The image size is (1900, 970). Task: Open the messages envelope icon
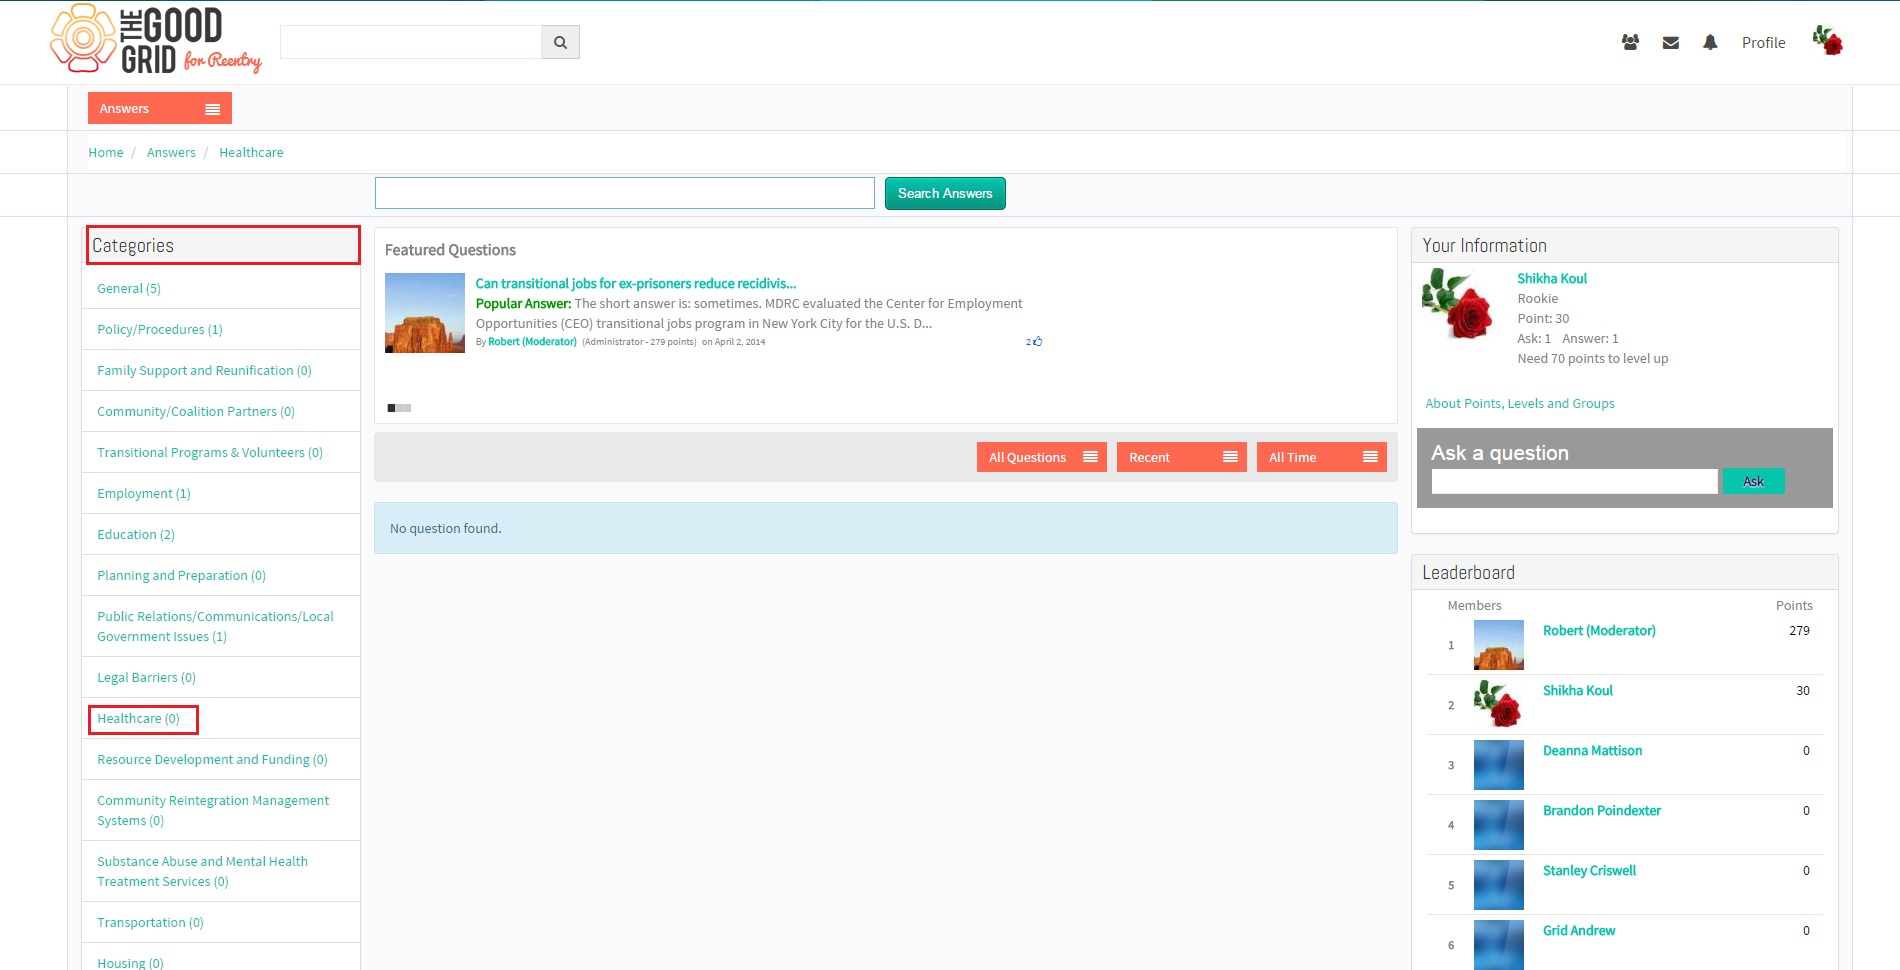click(x=1670, y=43)
